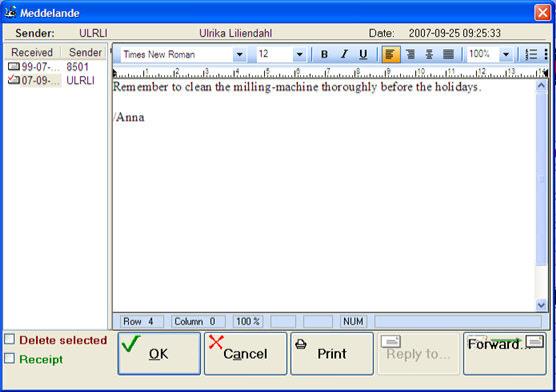Image resolution: width=556 pixels, height=392 pixels.
Task: Toggle Bold formatting
Action: (x=324, y=54)
